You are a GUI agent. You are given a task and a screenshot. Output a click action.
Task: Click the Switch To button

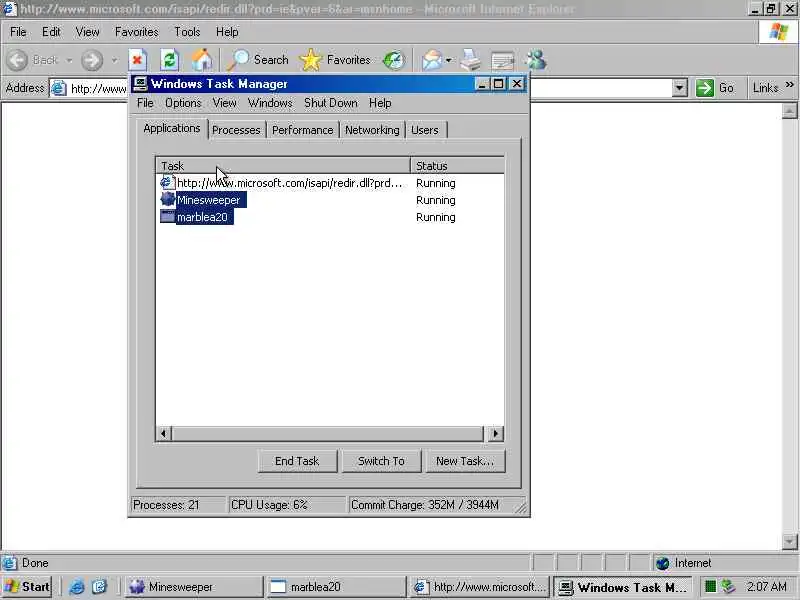[x=381, y=461]
